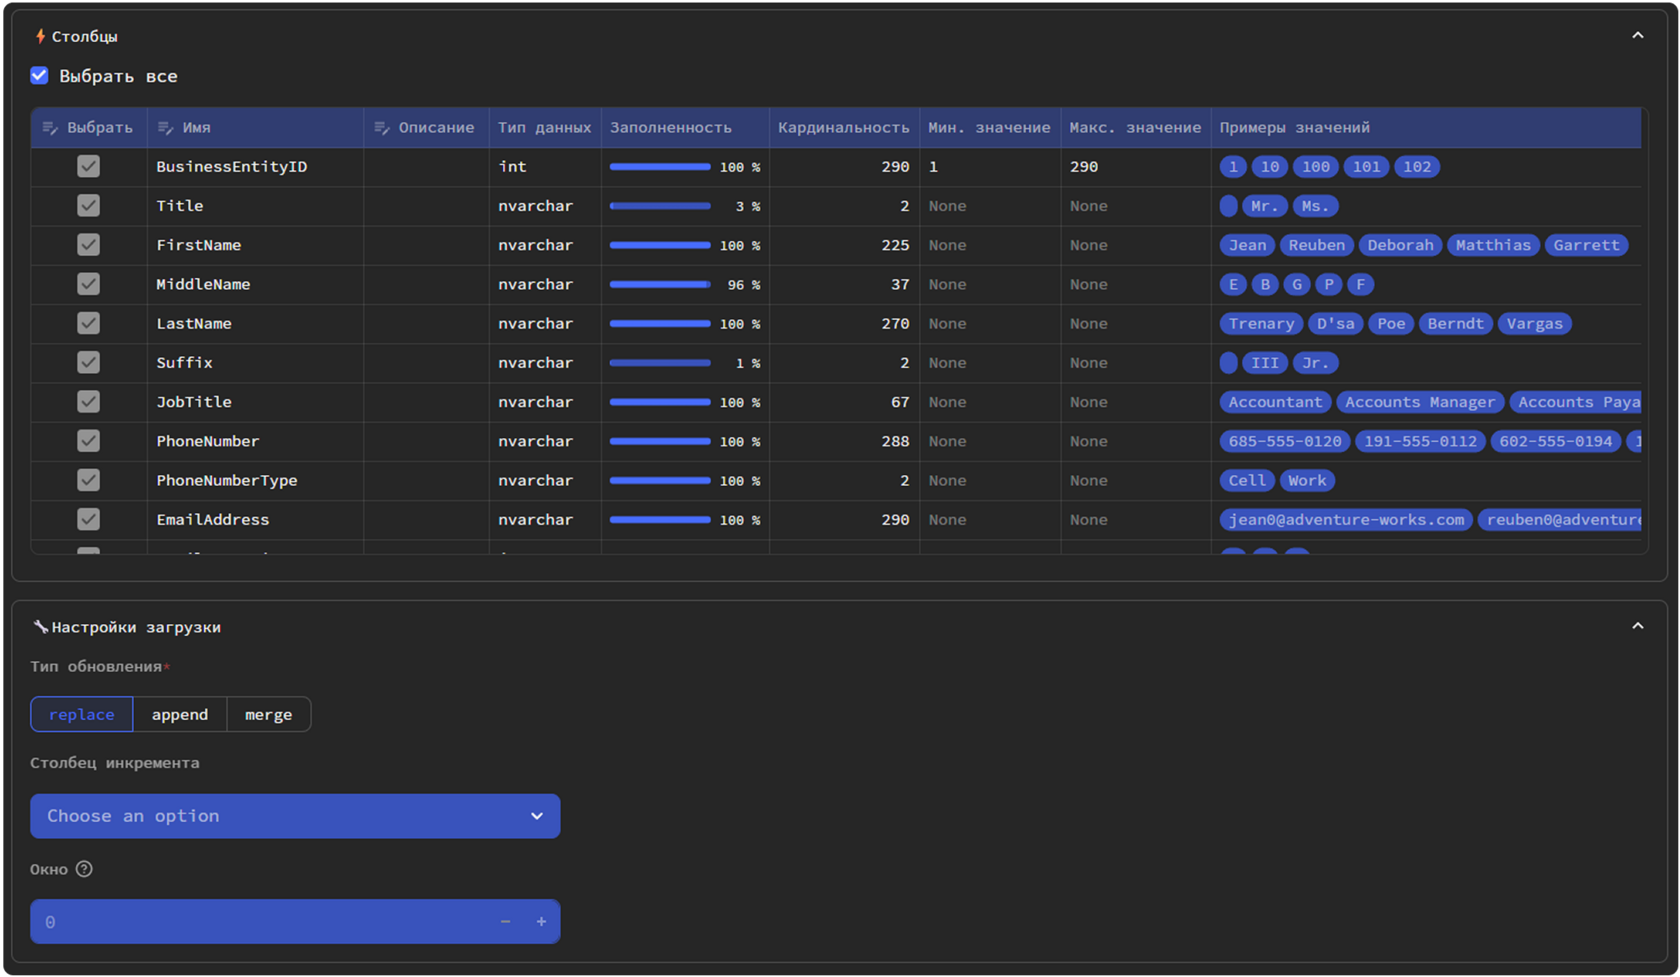Collapse the Настройки загрузки section
Viewport: 1680px width, 977px height.
pos(1637,626)
